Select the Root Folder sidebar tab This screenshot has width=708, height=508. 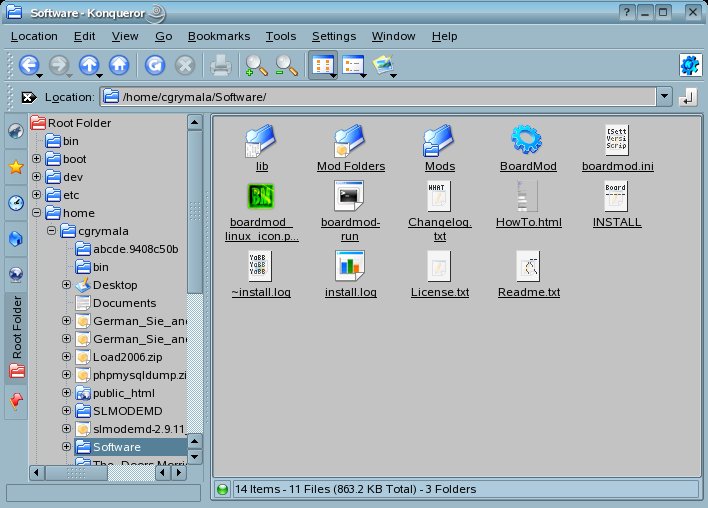tap(16, 338)
